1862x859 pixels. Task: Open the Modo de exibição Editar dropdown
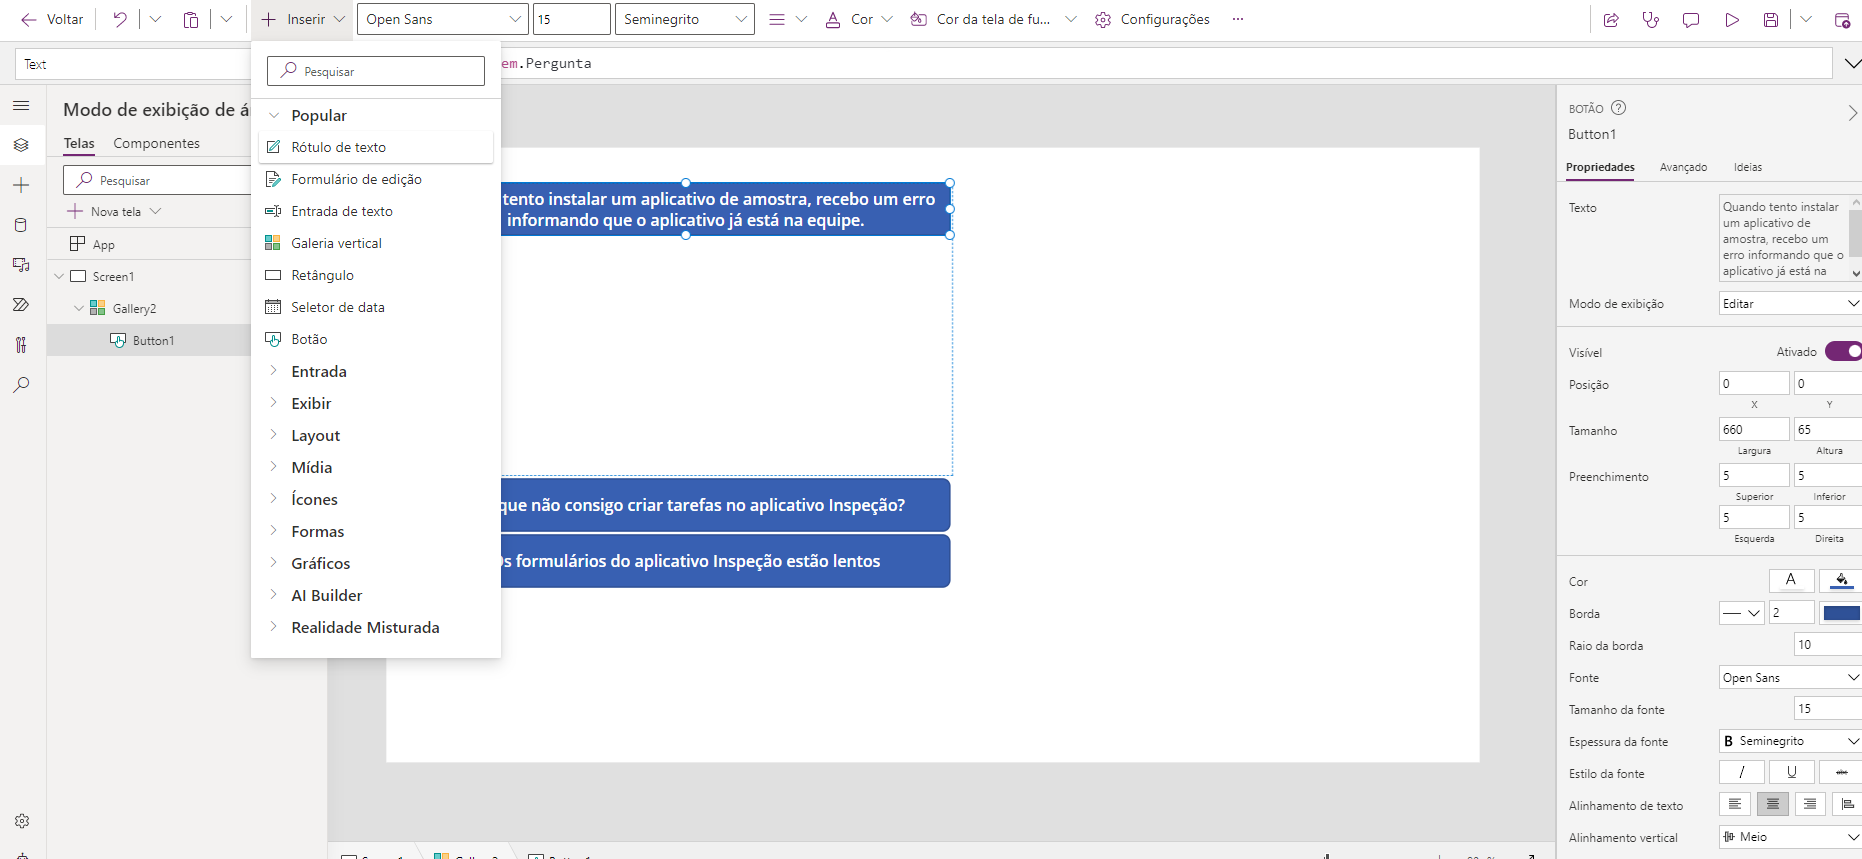(x=1789, y=304)
